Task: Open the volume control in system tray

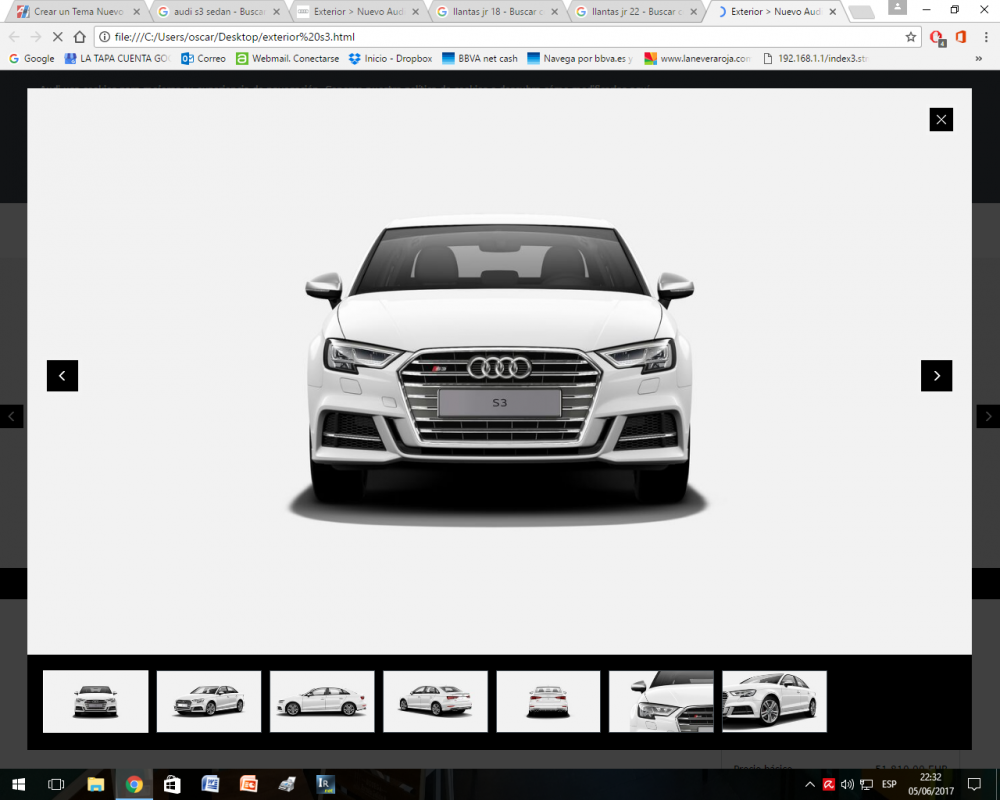Action: pos(847,785)
